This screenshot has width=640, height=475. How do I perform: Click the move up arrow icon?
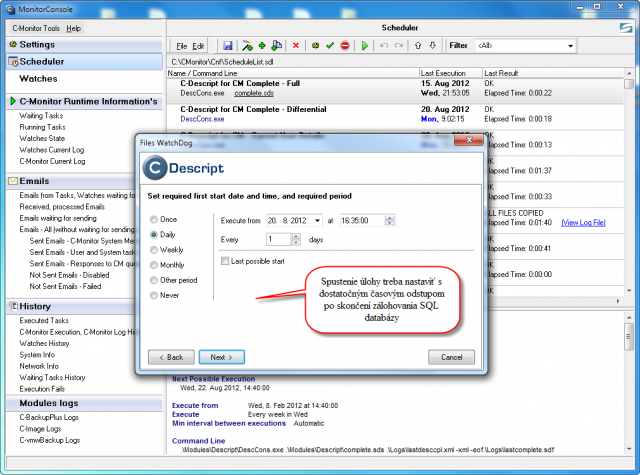pyautogui.click(x=418, y=46)
